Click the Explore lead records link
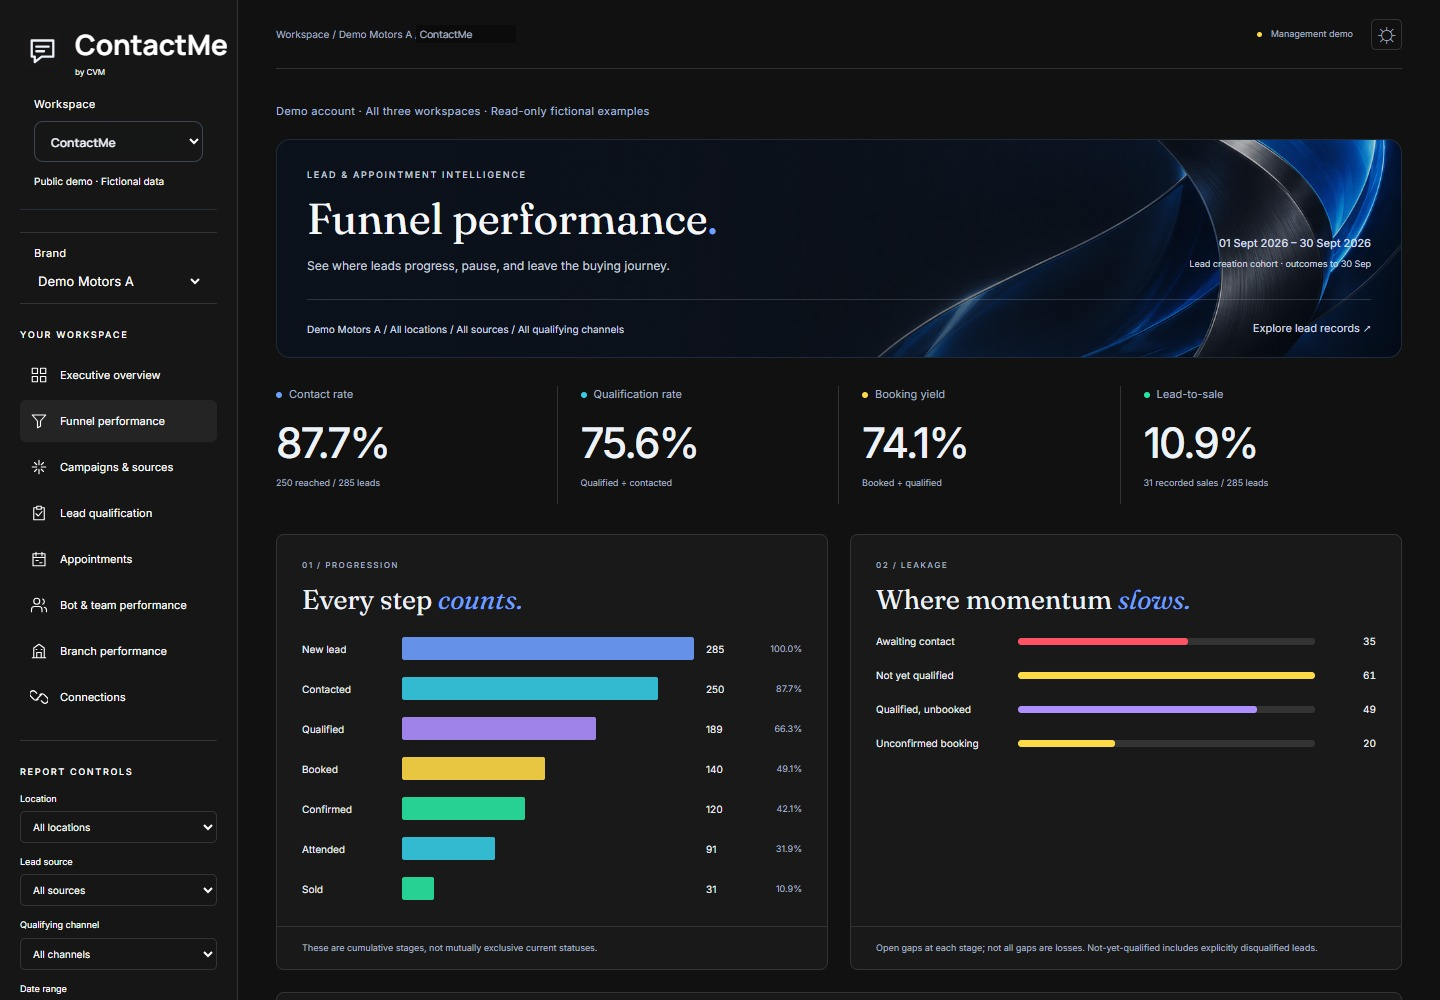 1311,328
